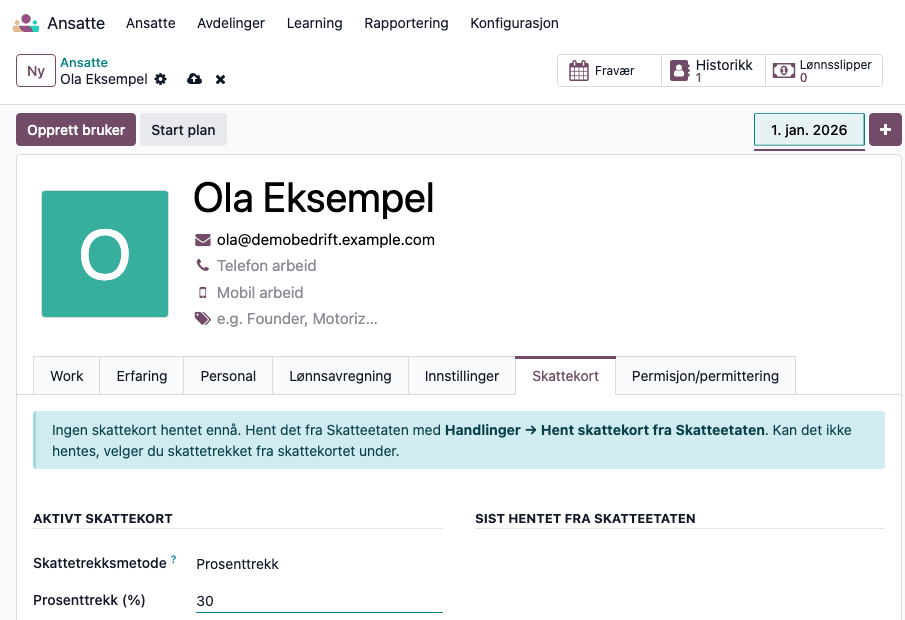Add a new version with the plus button
The height and width of the screenshot is (620, 905).
click(x=885, y=130)
